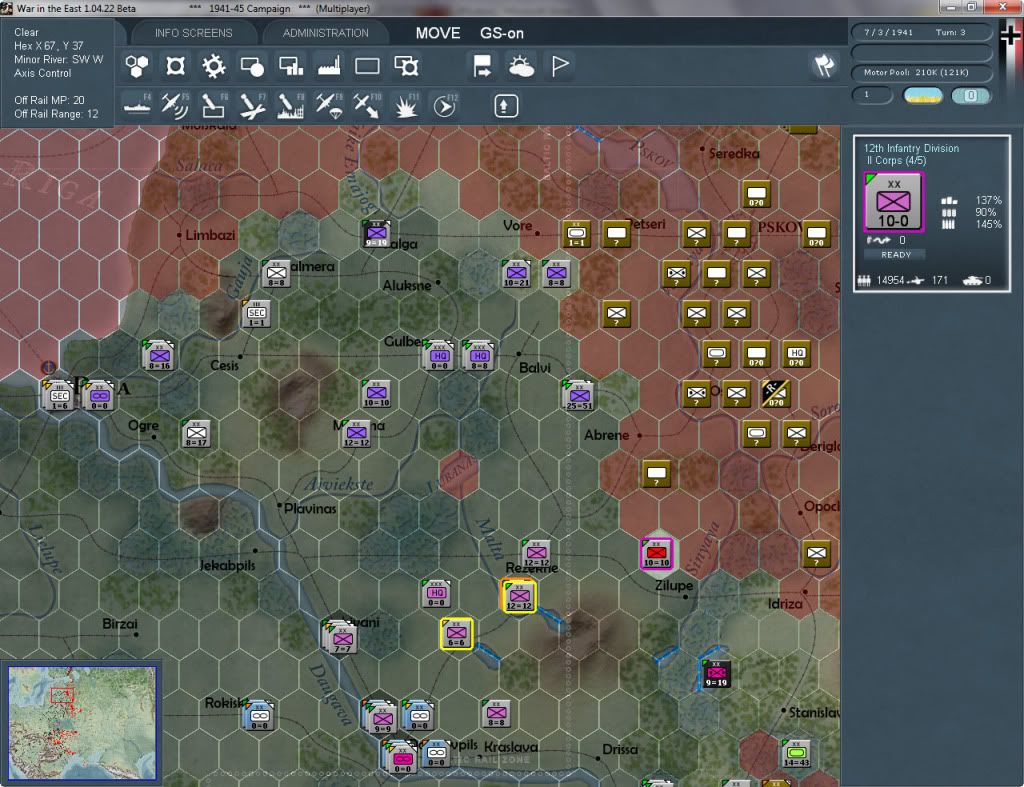The image size is (1024, 787).
Task: Click the F11 explosion icon
Action: click(406, 105)
